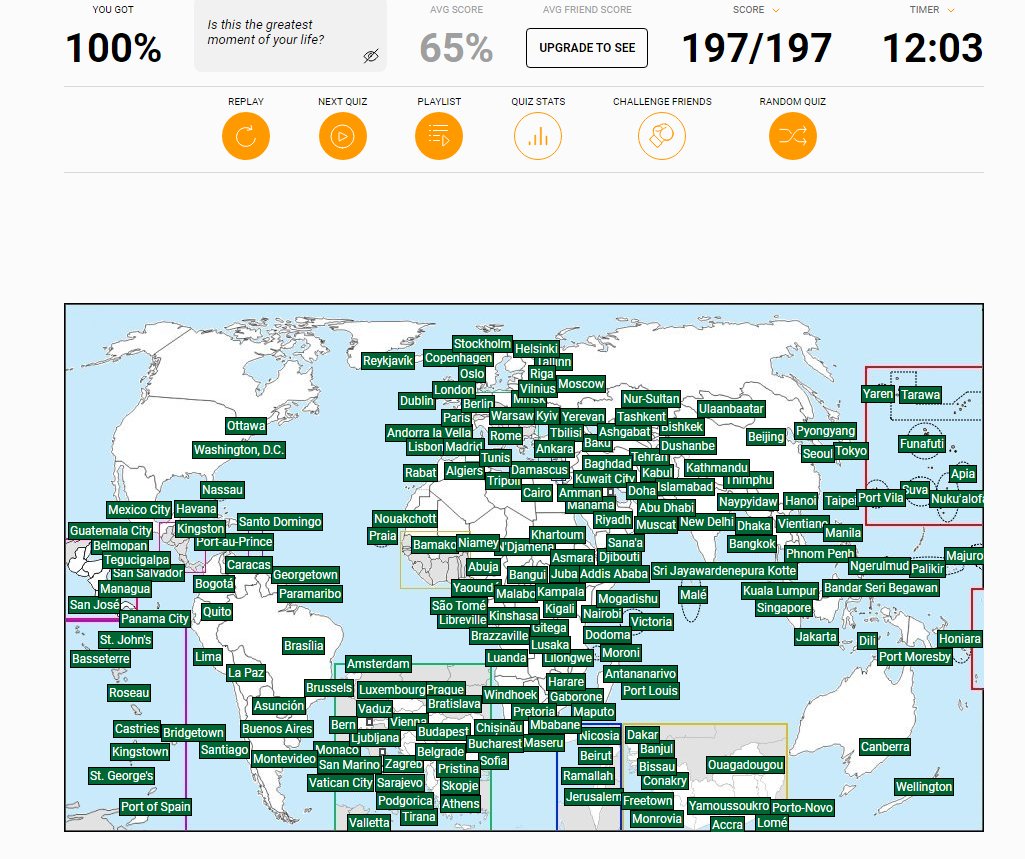
Task: Click the Valletta label
Action: coord(369,822)
